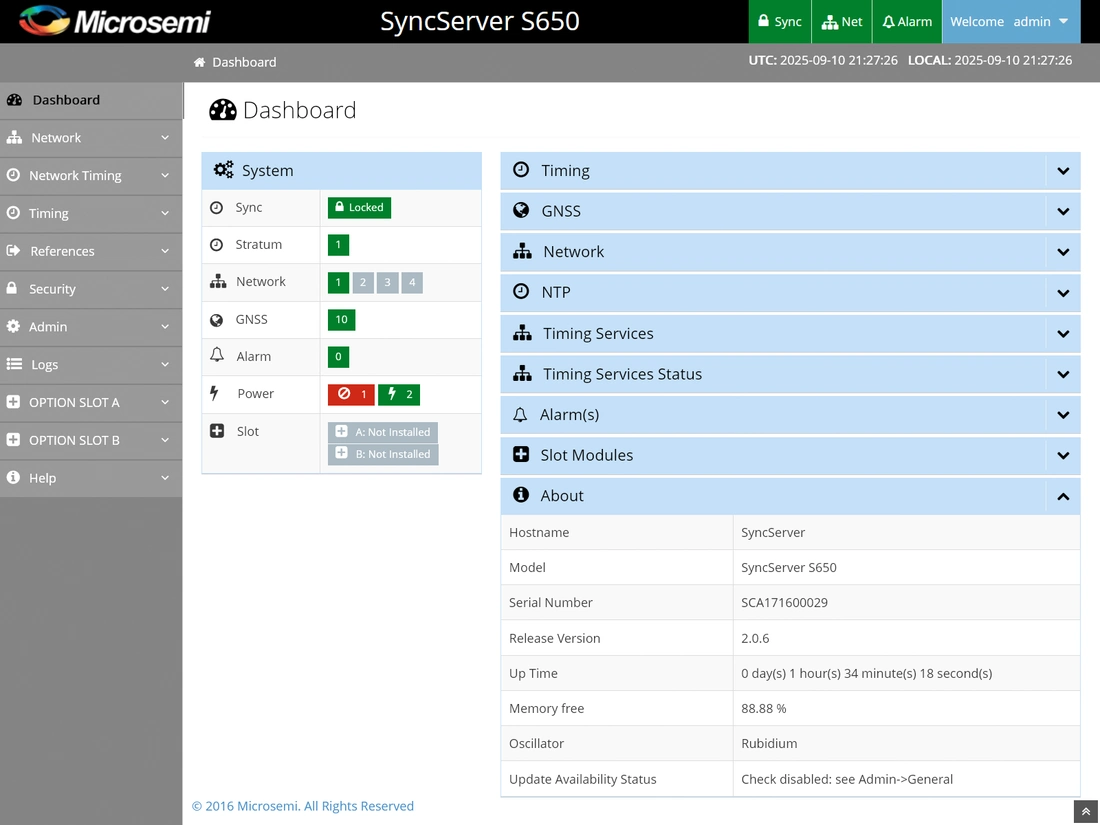Viewport: 1100px width, 825px height.
Task: Click the Net status button in header
Action: (x=842, y=22)
